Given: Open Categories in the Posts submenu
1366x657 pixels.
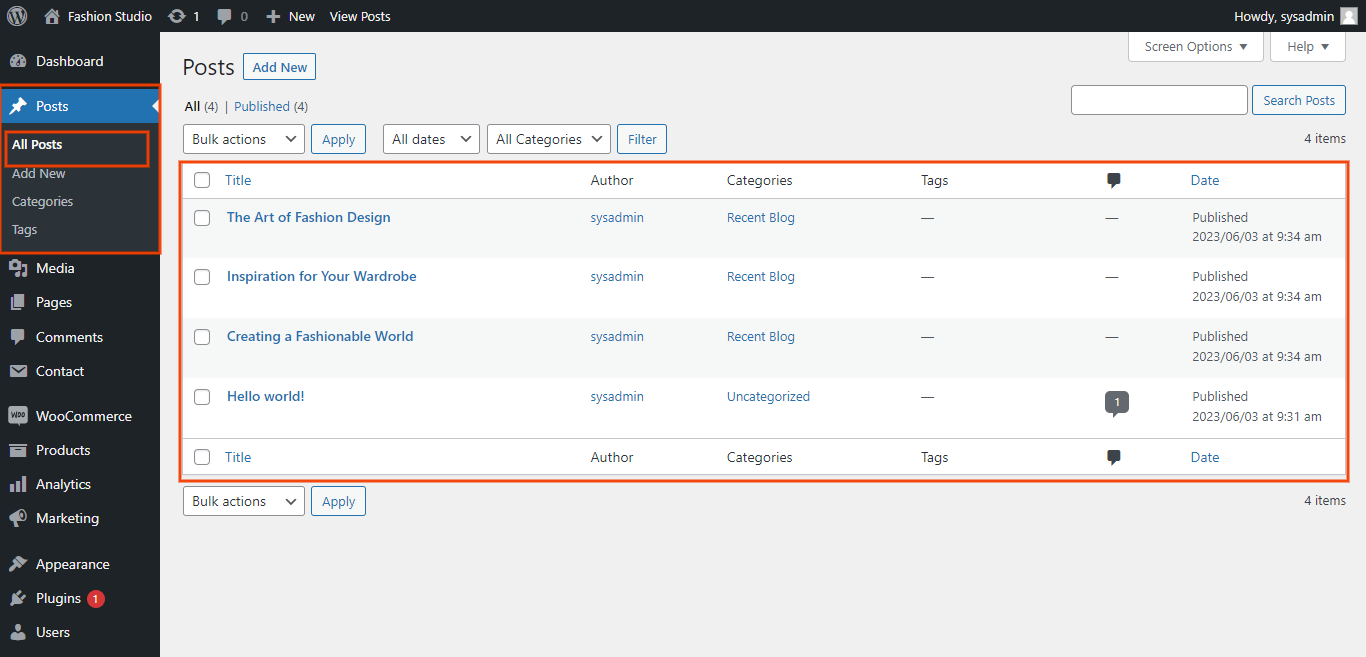Looking at the screenshot, I should pos(42,201).
